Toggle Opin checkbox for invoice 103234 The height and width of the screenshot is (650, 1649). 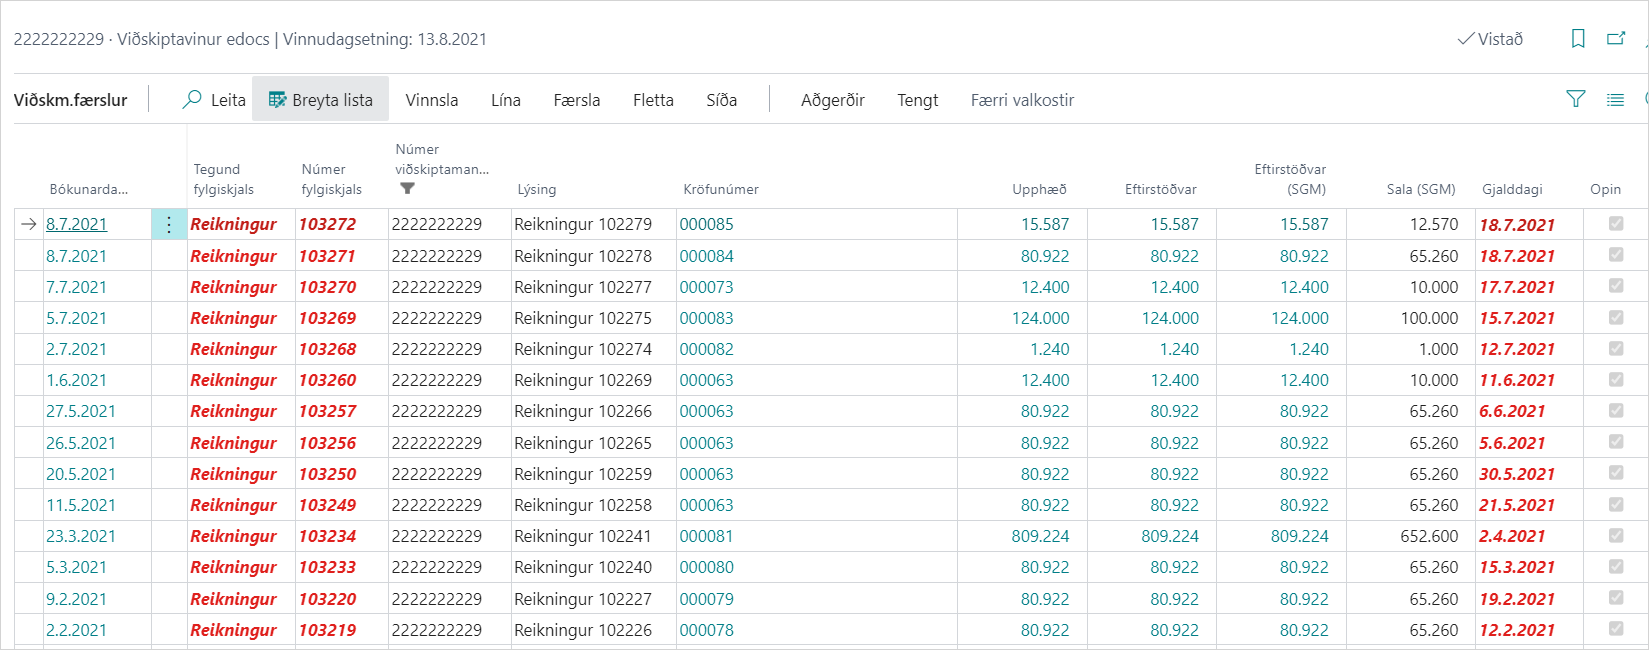click(x=1616, y=536)
